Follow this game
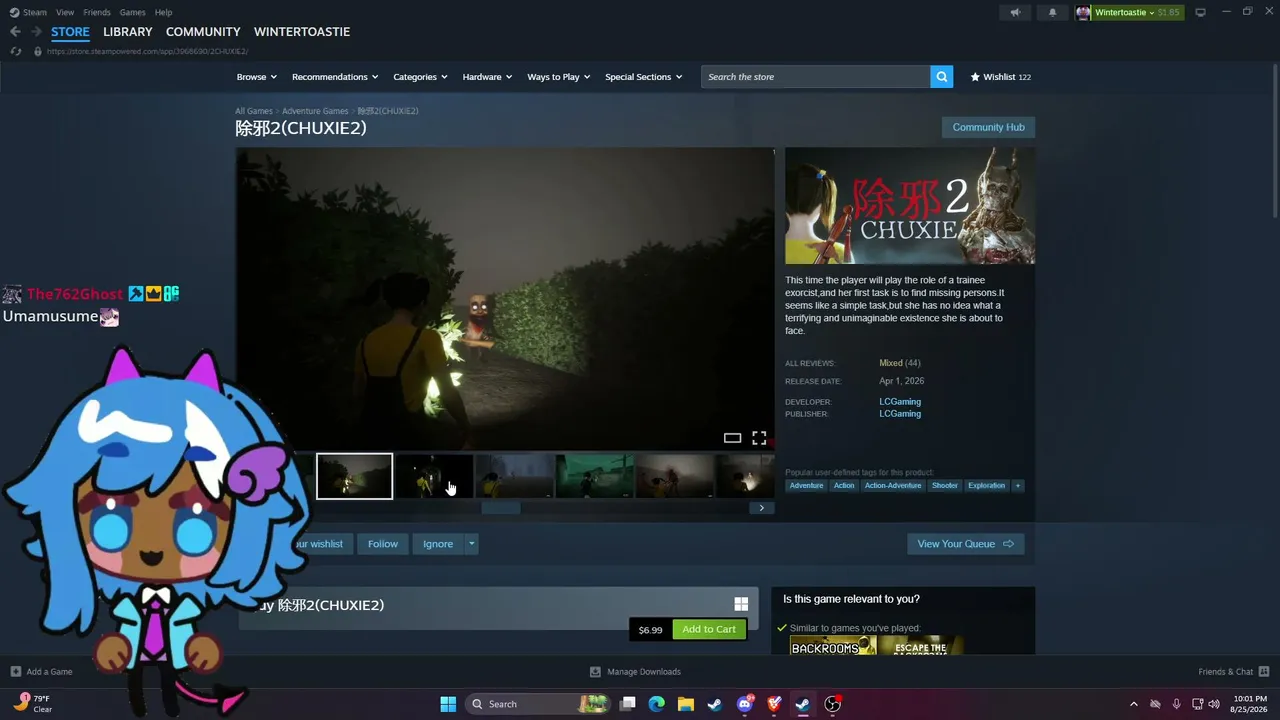The image size is (1280, 720). (x=383, y=544)
